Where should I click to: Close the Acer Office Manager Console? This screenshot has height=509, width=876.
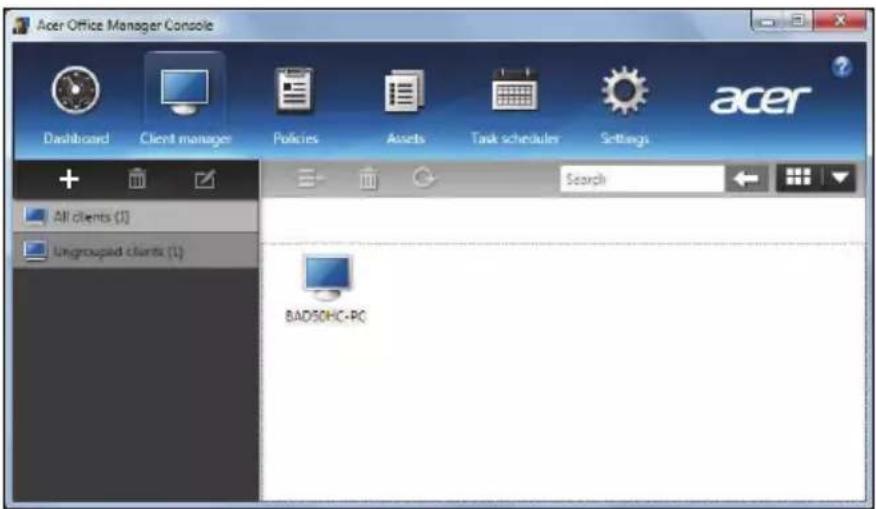(840, 21)
